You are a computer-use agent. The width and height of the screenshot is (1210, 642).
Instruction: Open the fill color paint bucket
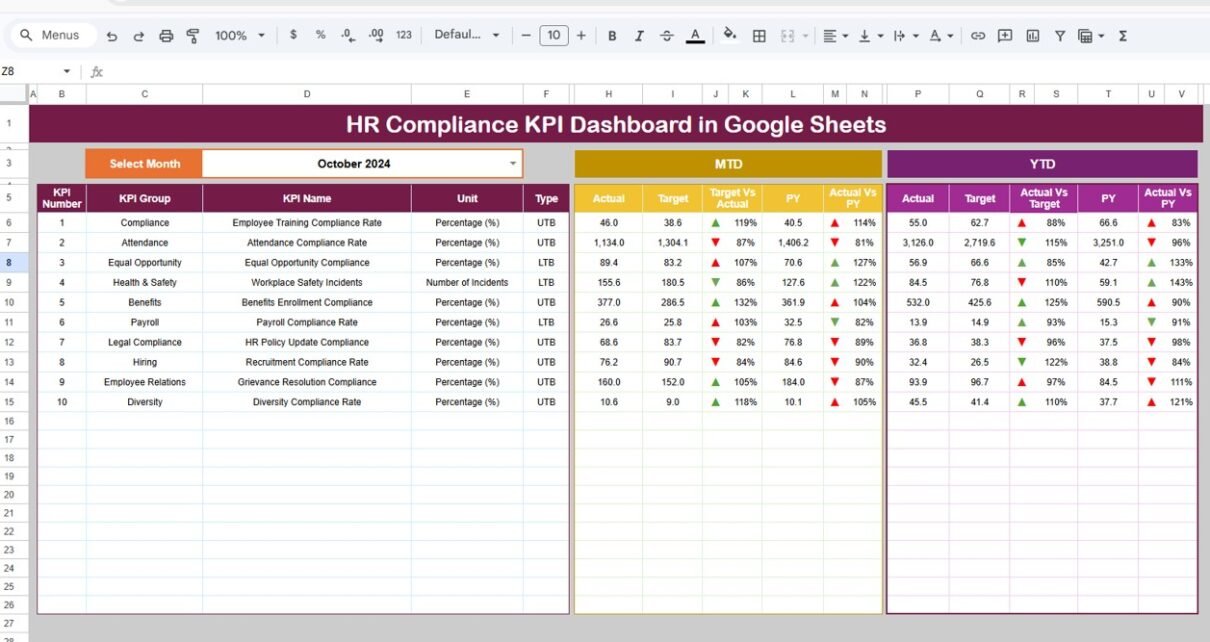[730, 35]
